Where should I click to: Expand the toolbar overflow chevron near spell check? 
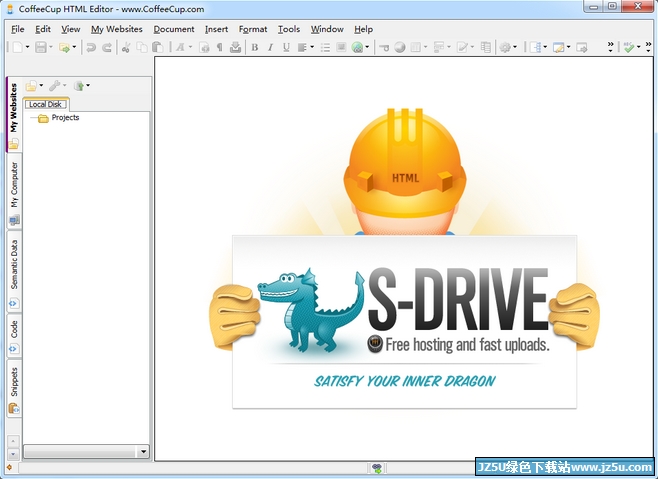tap(648, 47)
